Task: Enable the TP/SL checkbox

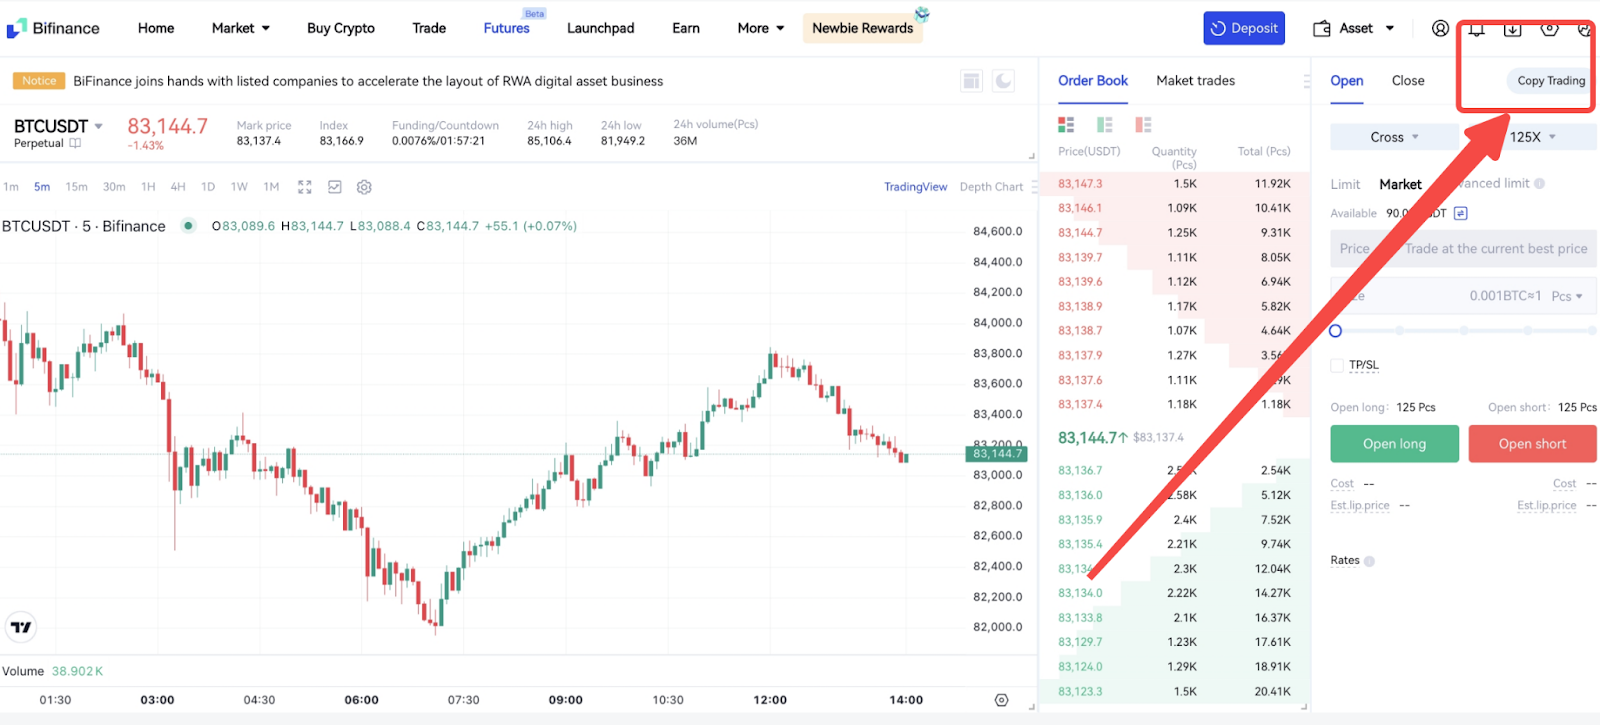Action: click(x=1337, y=366)
